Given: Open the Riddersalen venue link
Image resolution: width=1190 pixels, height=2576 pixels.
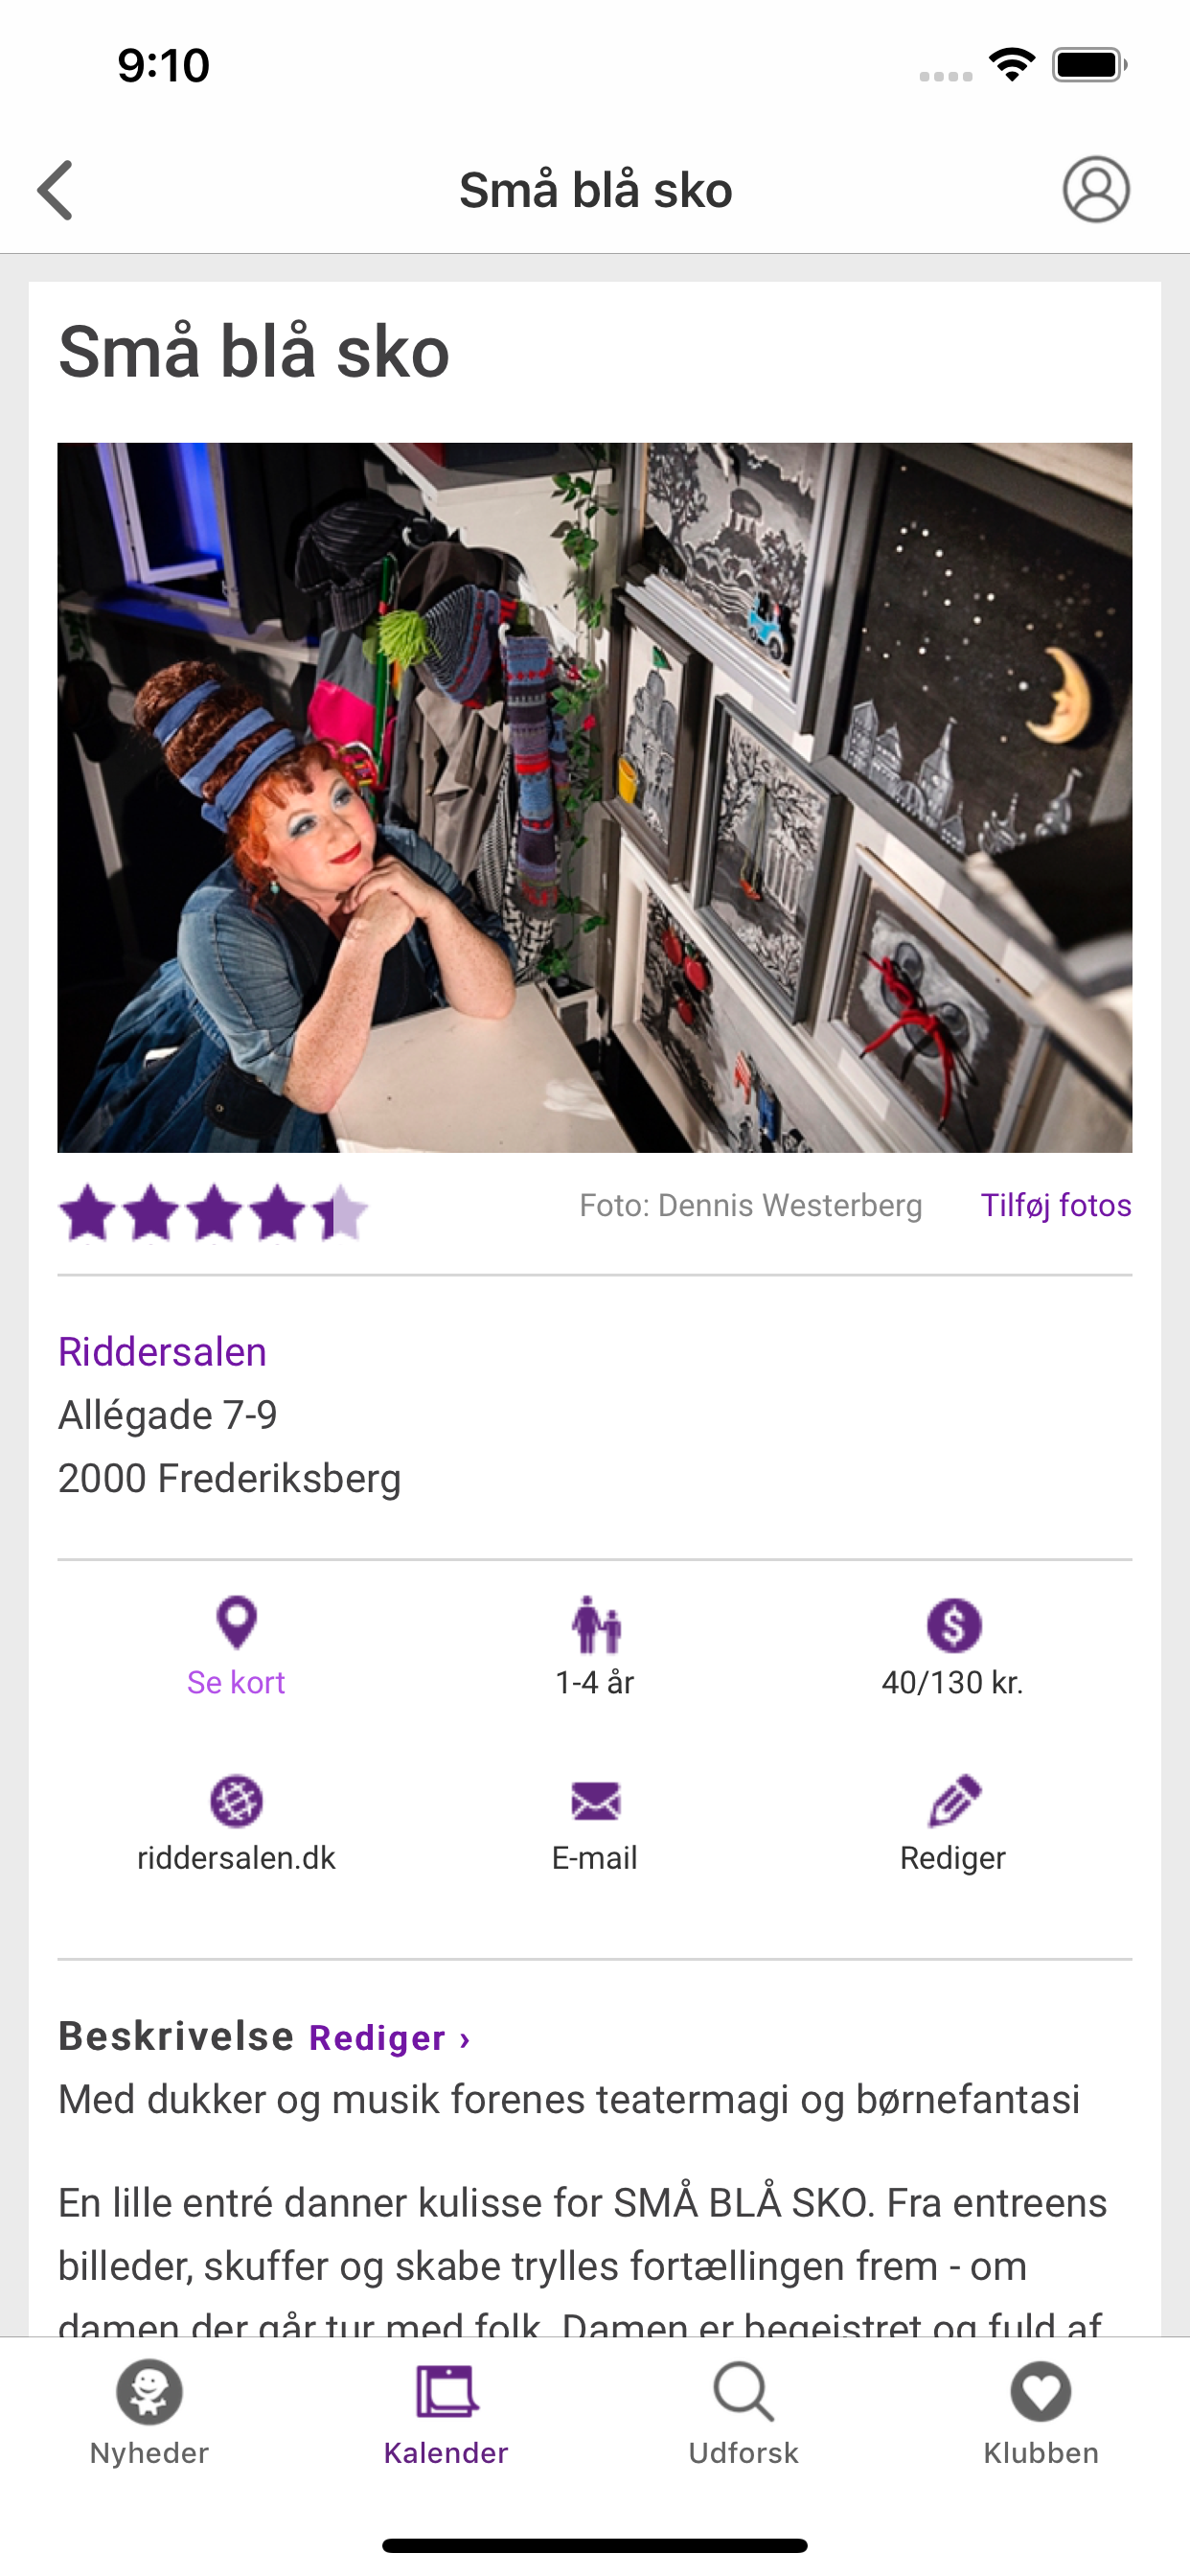Looking at the screenshot, I should click(162, 1352).
